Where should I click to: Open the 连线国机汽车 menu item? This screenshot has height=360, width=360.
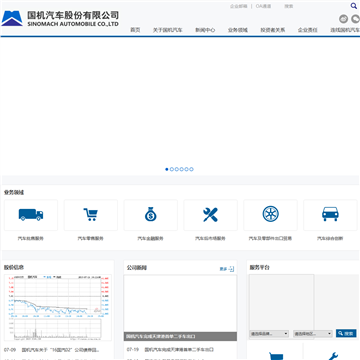coord(345,30)
